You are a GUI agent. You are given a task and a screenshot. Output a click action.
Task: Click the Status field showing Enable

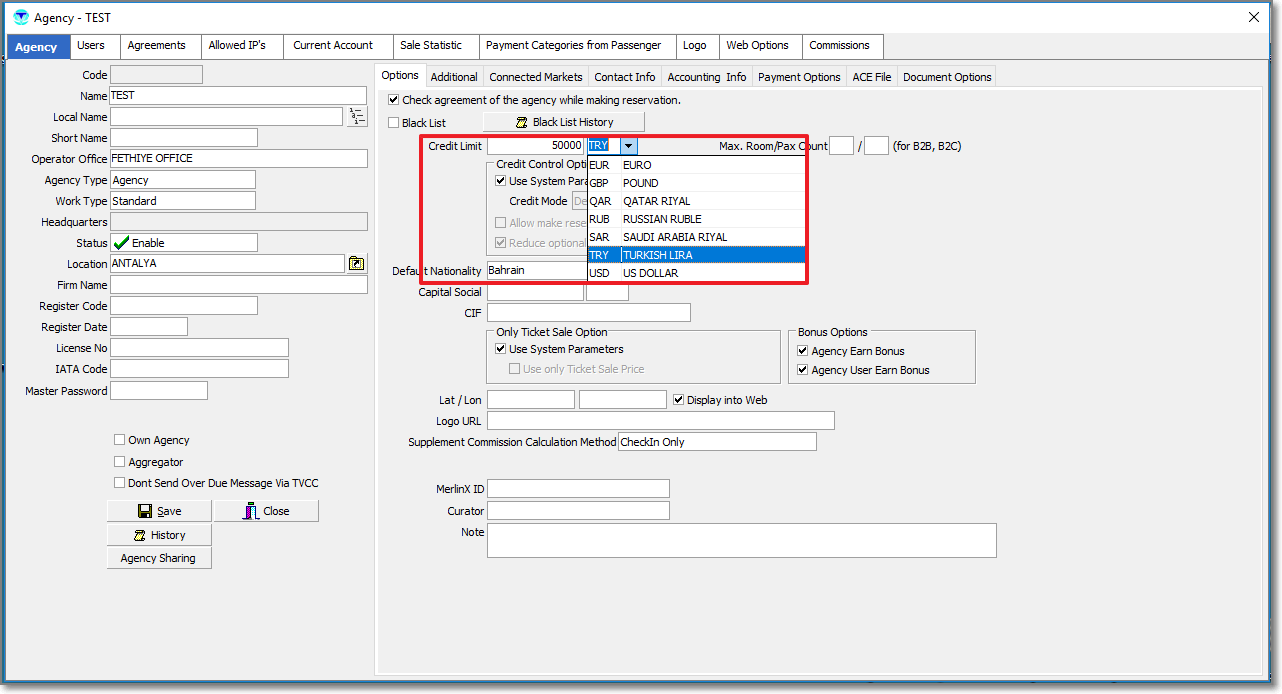pyautogui.click(x=184, y=243)
